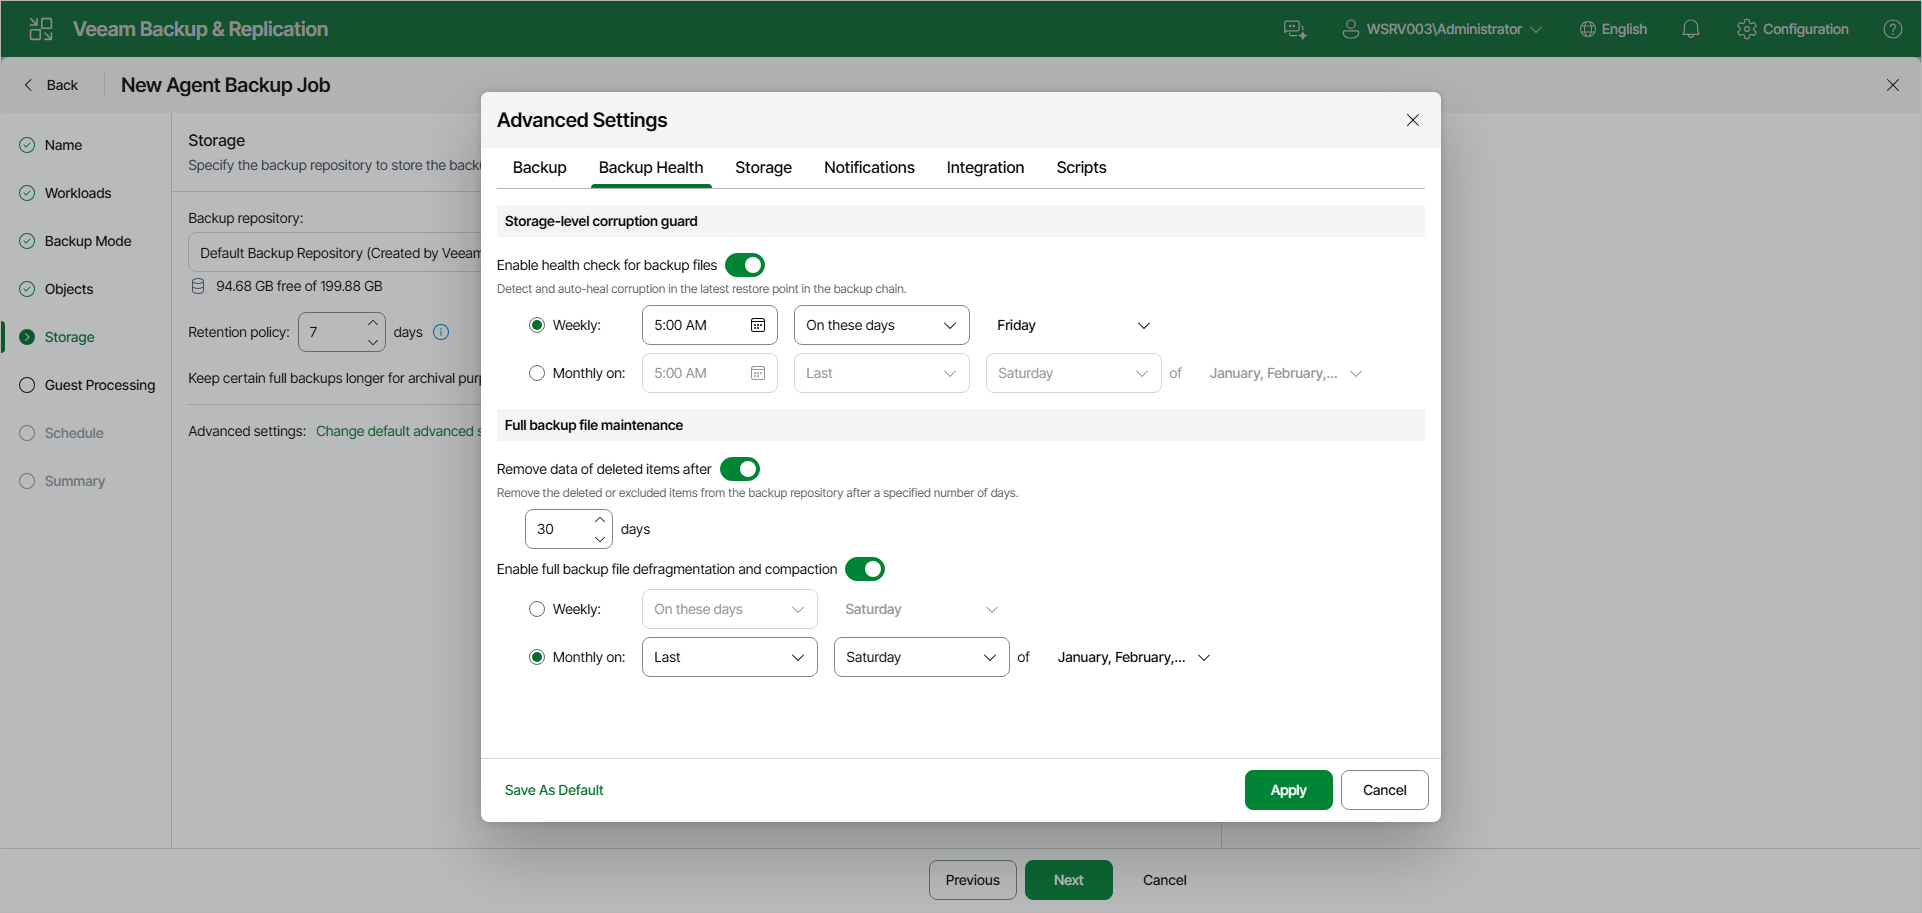
Task: Click the Summary step circle icon
Action: coord(27,481)
